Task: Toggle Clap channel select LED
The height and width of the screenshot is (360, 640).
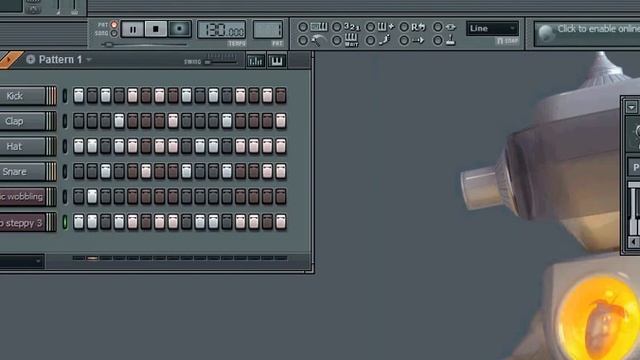Action: click(x=64, y=121)
